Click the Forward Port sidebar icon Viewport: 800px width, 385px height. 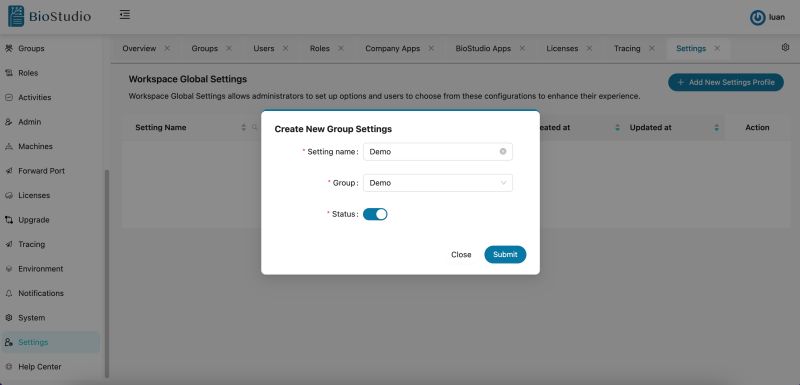[9, 171]
